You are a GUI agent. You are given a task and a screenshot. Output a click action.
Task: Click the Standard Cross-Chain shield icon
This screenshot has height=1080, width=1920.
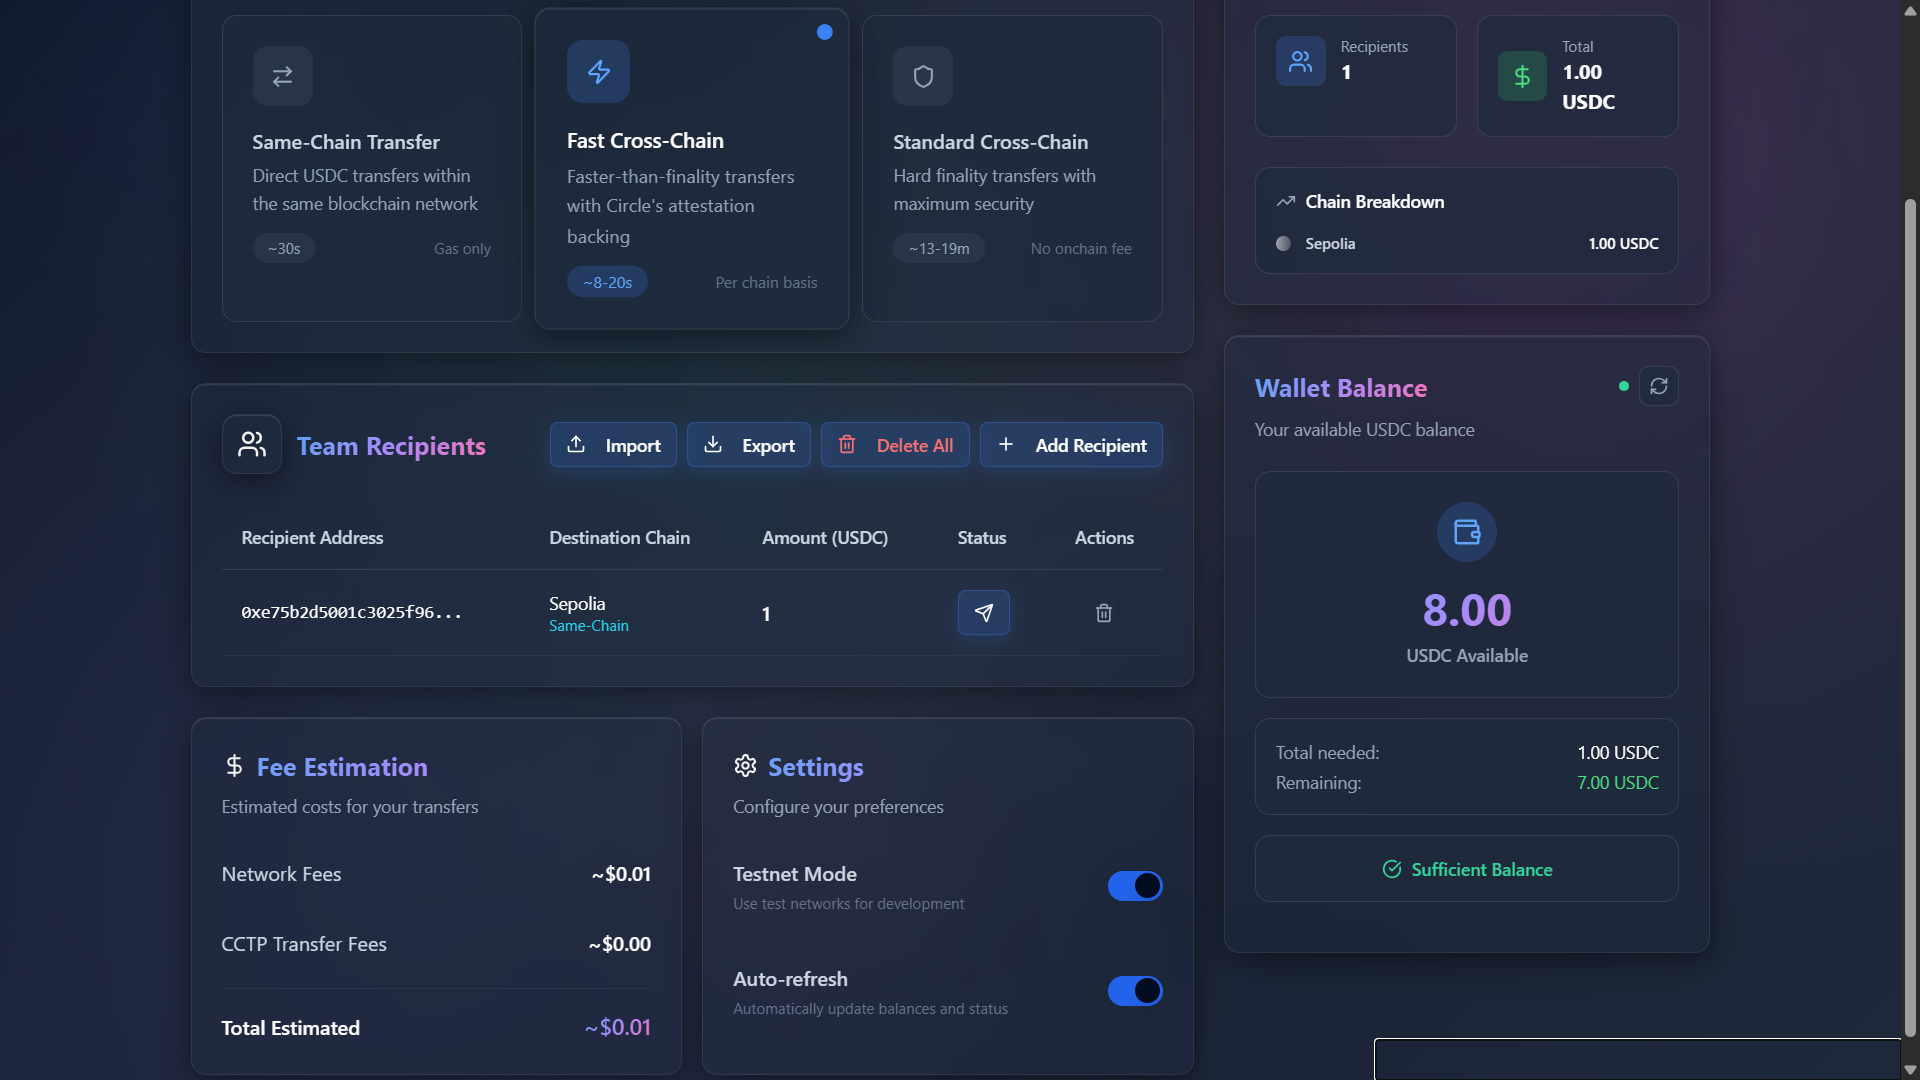click(922, 76)
